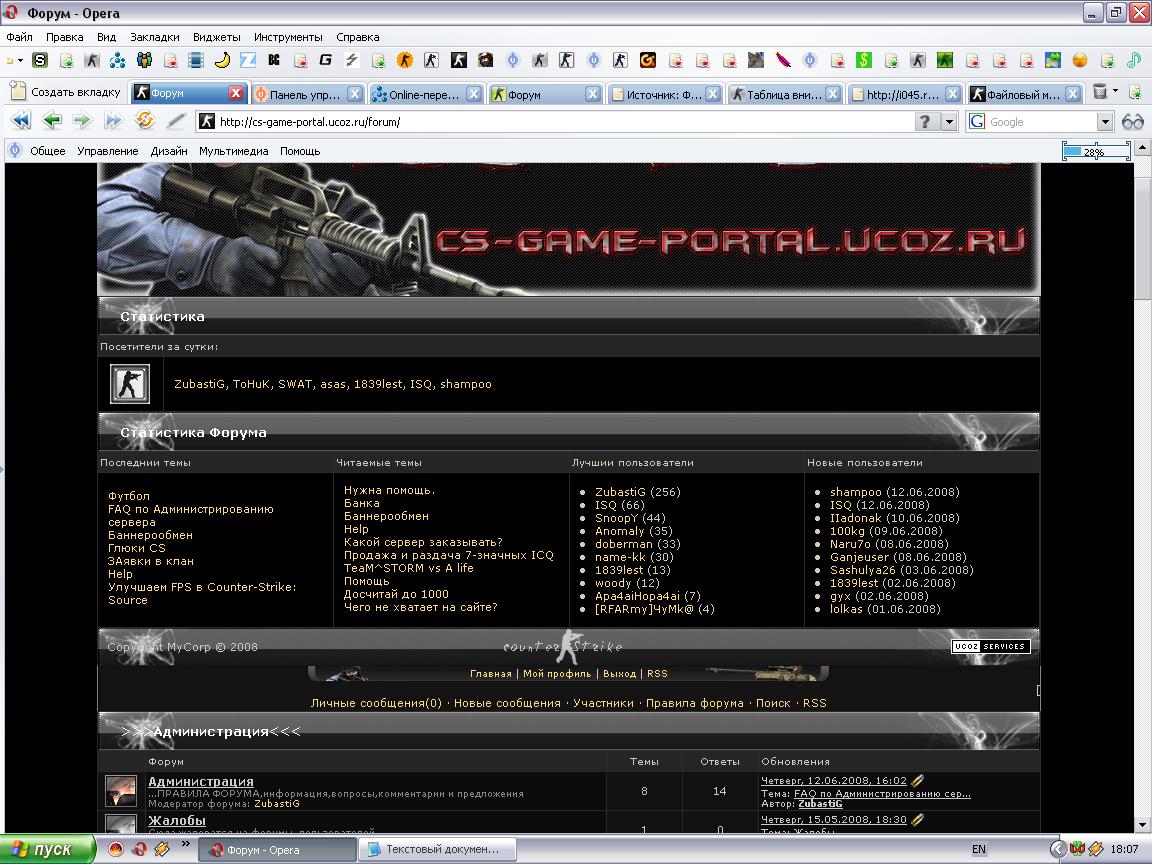Open new user shampoo (12.06.2008) link
The height and width of the screenshot is (864, 1152).
pos(894,492)
